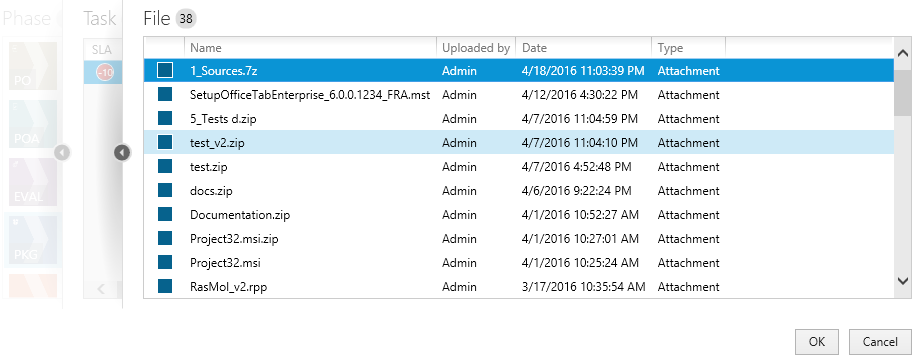Collapse the Task panel arrow
918x361 pixels.
click(x=122, y=153)
